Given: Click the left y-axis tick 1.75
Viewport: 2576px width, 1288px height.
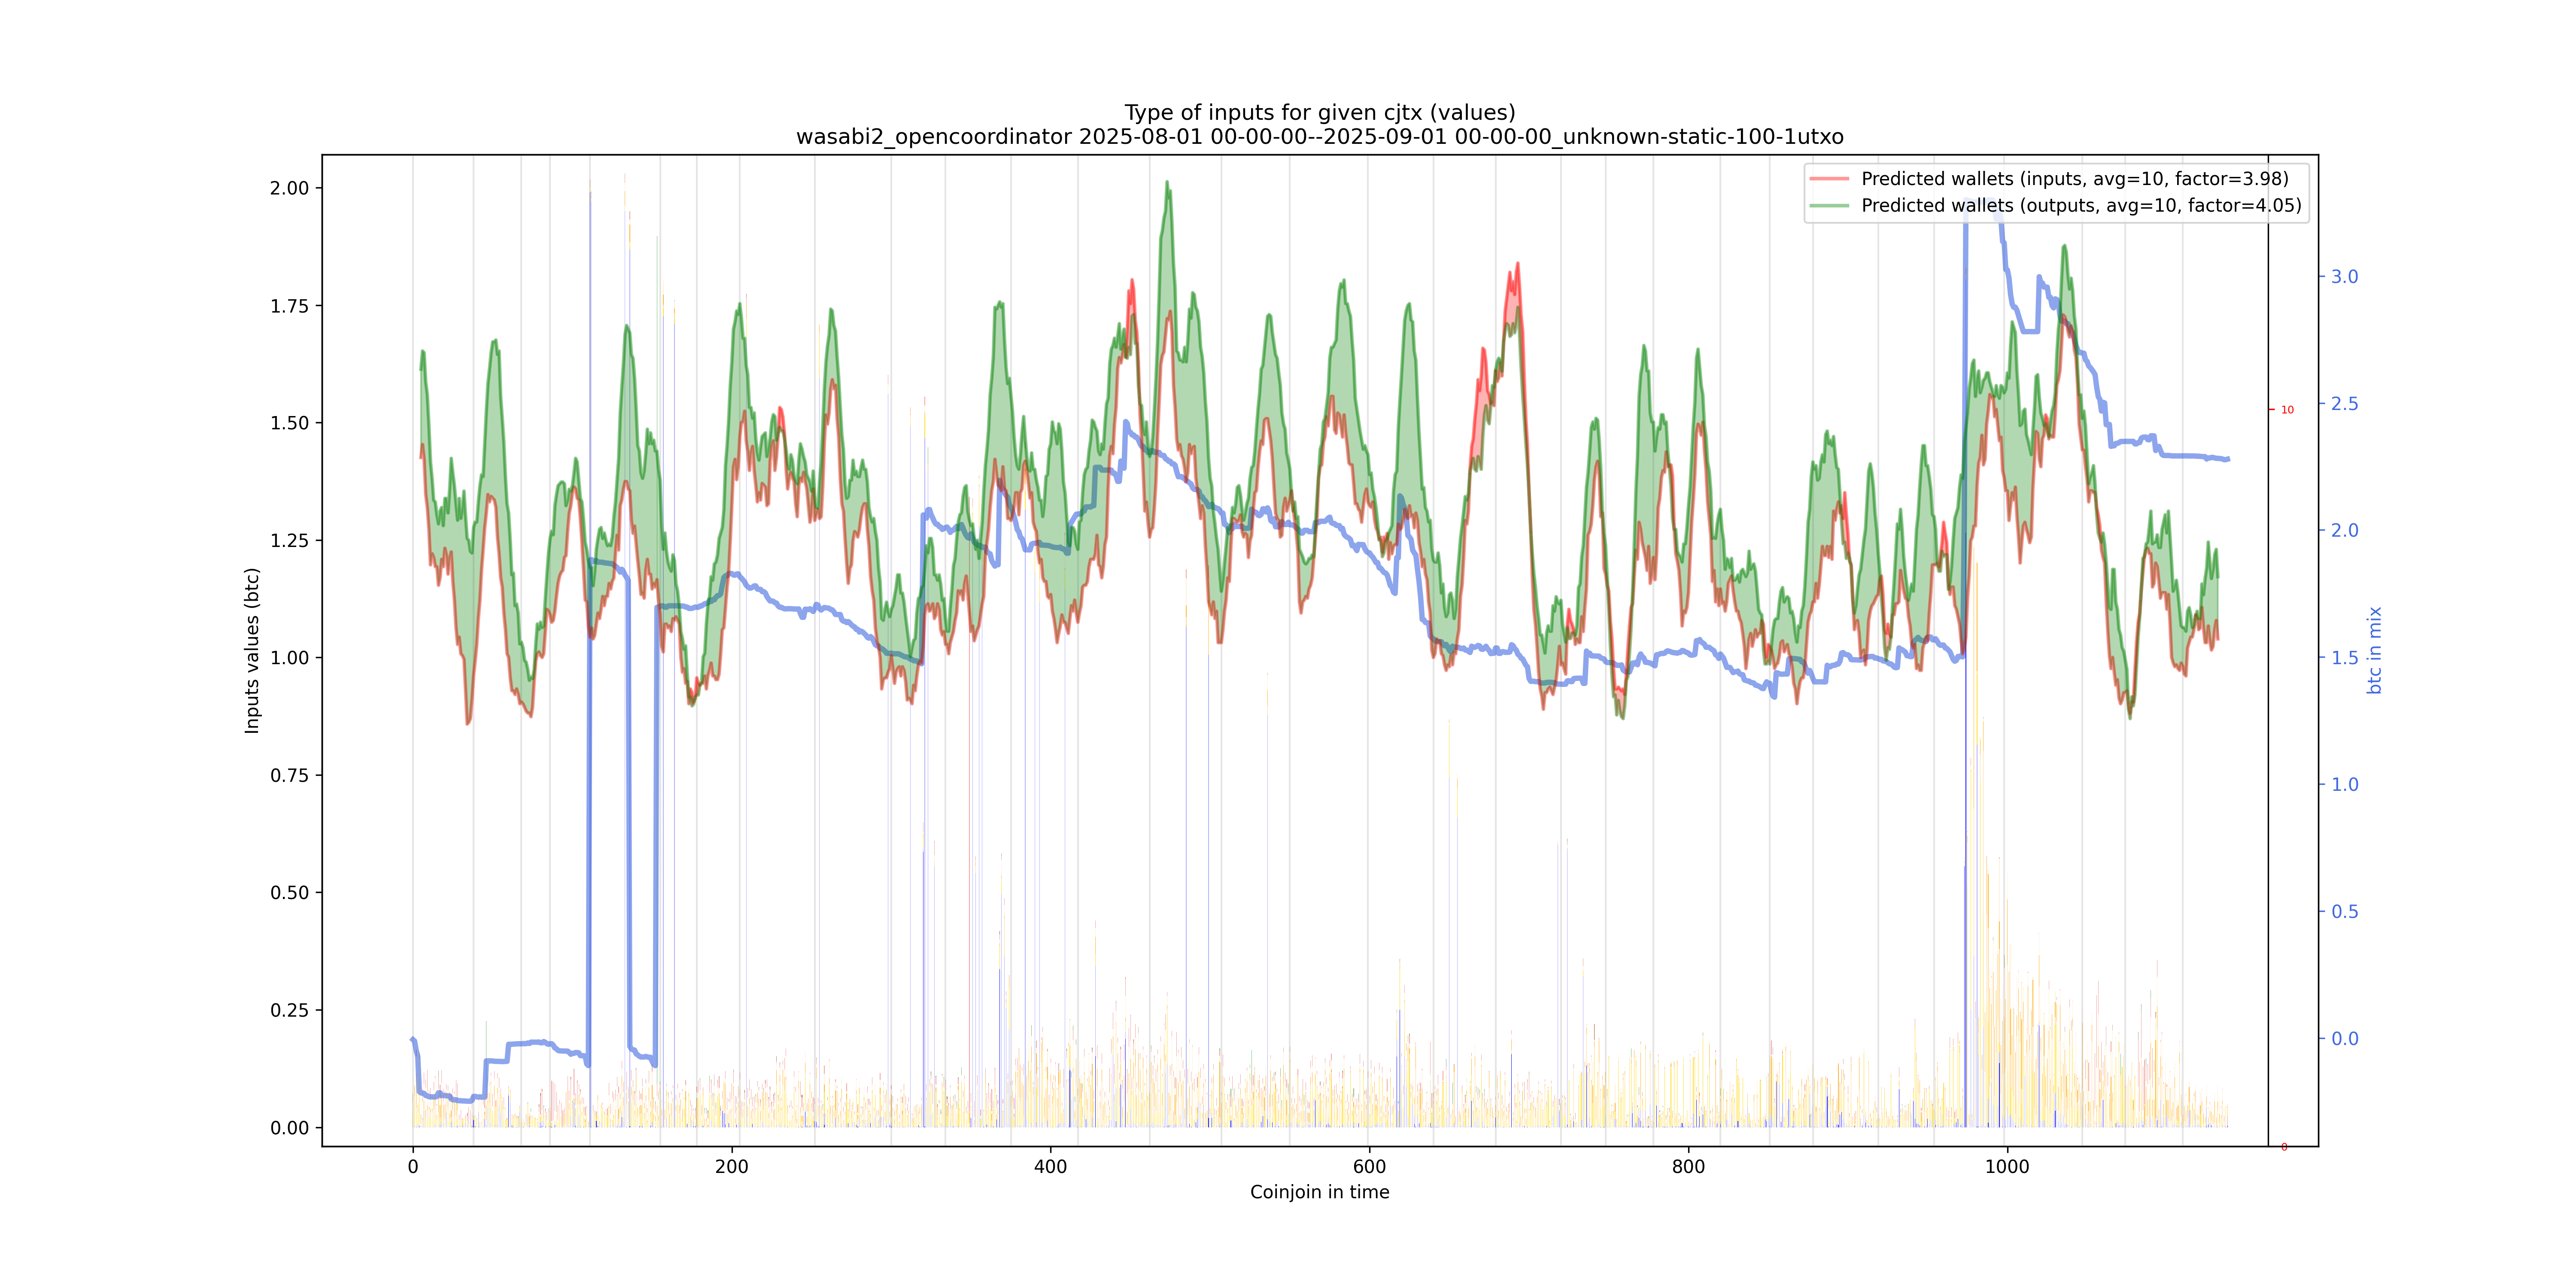Looking at the screenshot, I should click(289, 306).
